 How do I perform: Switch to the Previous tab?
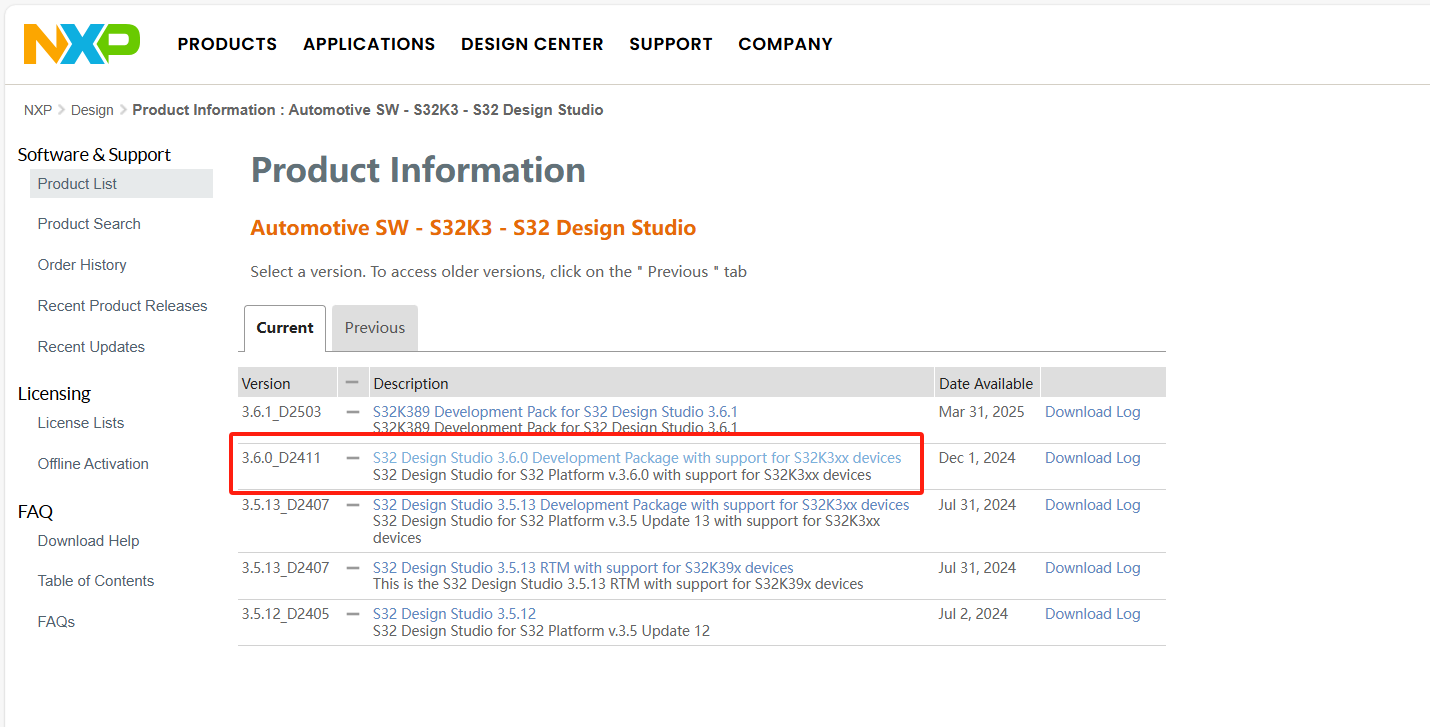(x=375, y=328)
